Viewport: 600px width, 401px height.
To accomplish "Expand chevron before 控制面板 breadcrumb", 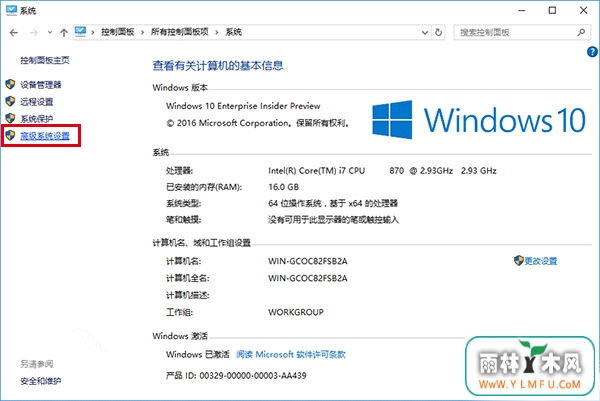I will 93,33.
